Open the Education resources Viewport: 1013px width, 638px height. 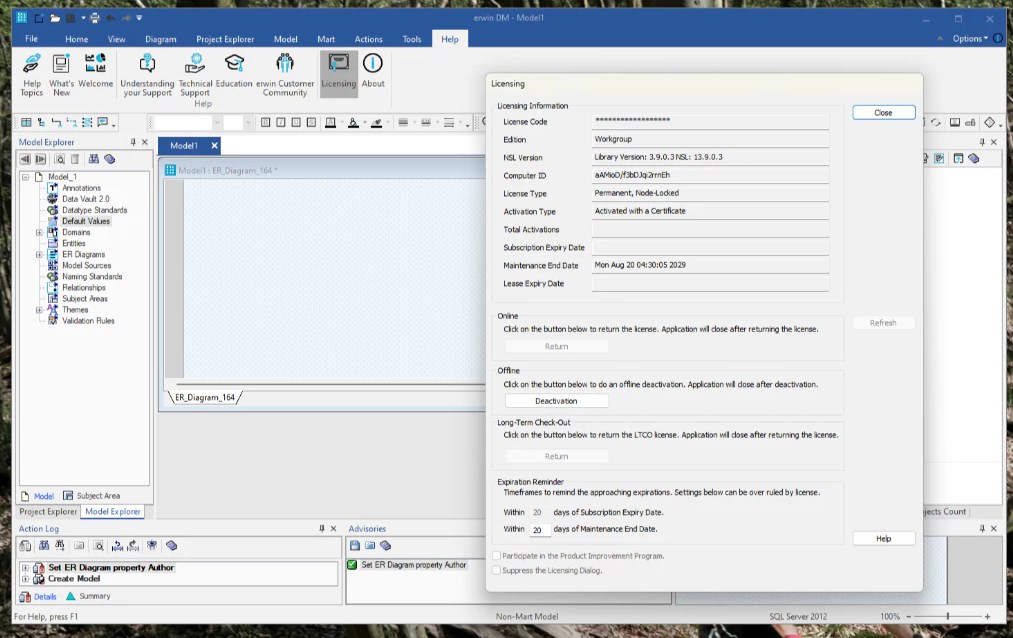click(x=234, y=71)
